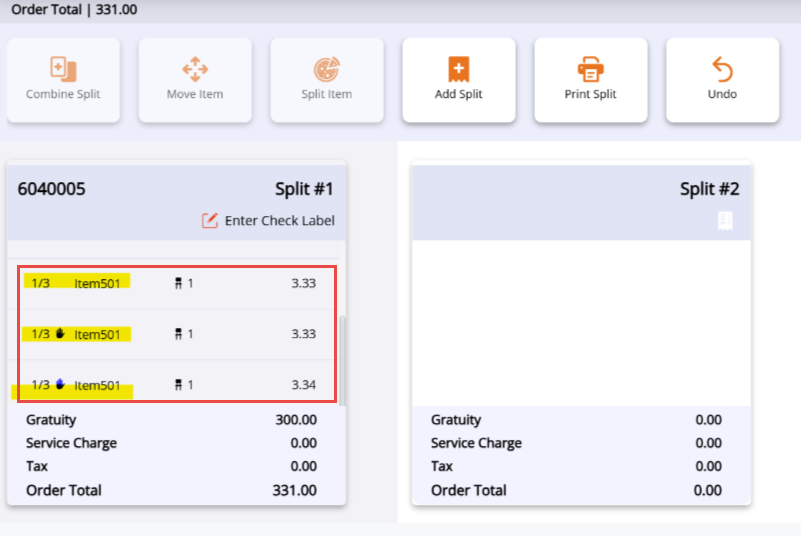
Task: Click the seat icon on first Item501 row
Action: [x=178, y=283]
